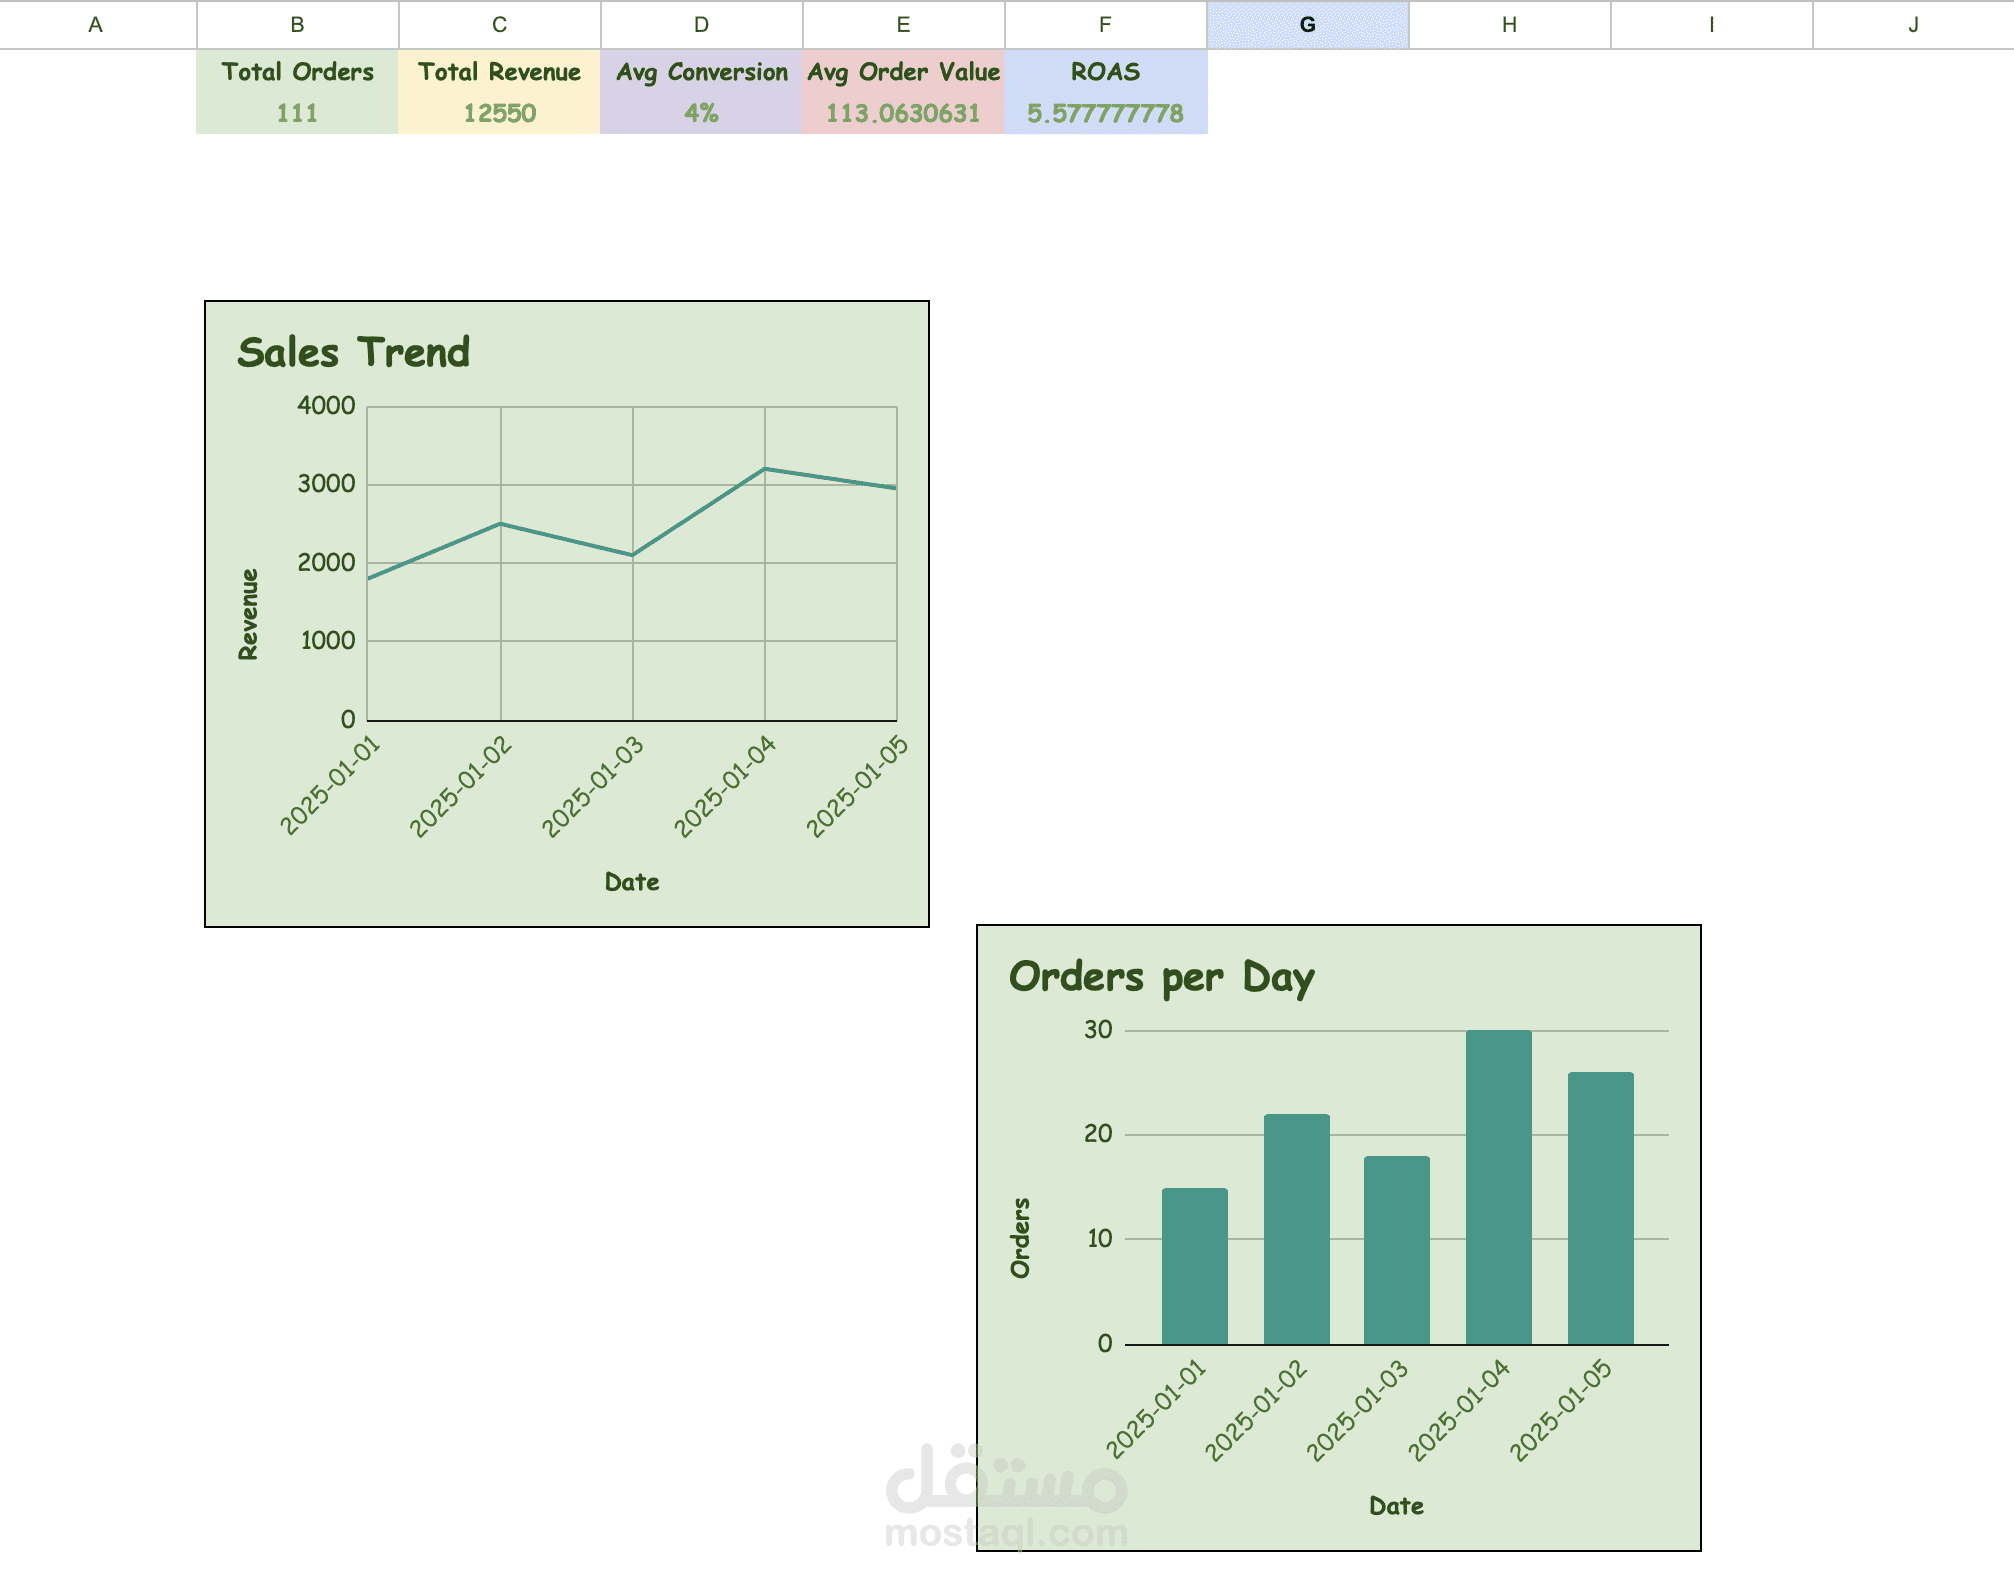Click the revenue line peak at 2025-01-04
This screenshot has width=2014, height=1586.
765,469
